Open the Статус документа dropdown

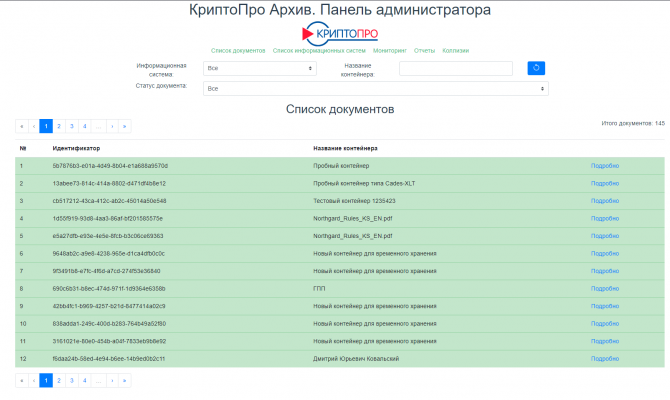376,88
